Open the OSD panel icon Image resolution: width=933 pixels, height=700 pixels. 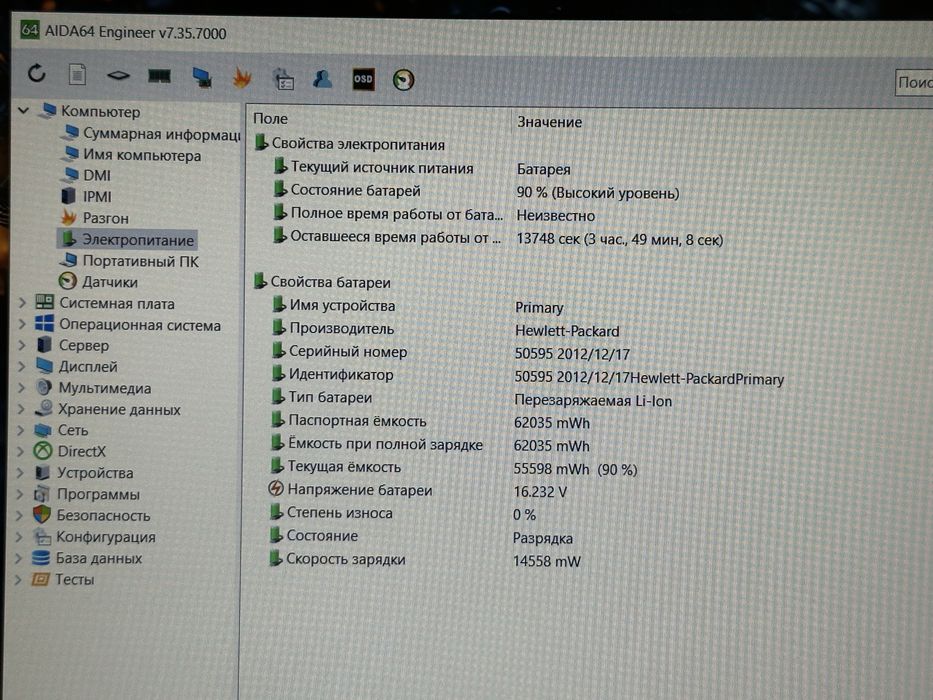pyautogui.click(x=363, y=79)
